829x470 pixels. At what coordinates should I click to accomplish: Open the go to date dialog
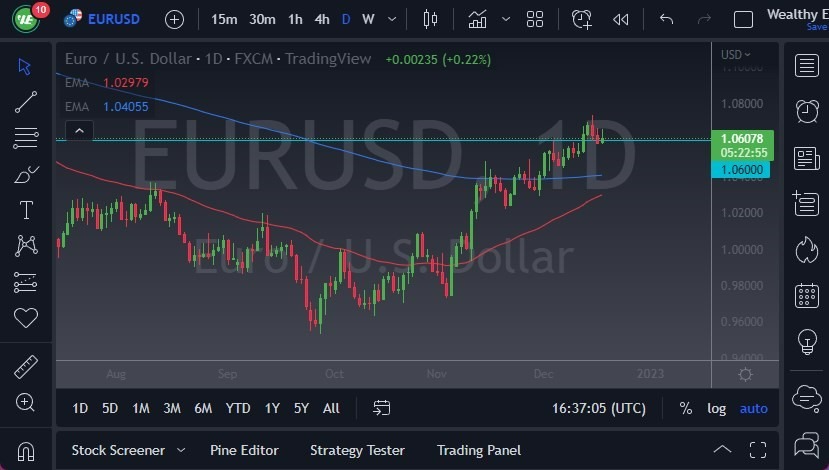[x=381, y=408]
